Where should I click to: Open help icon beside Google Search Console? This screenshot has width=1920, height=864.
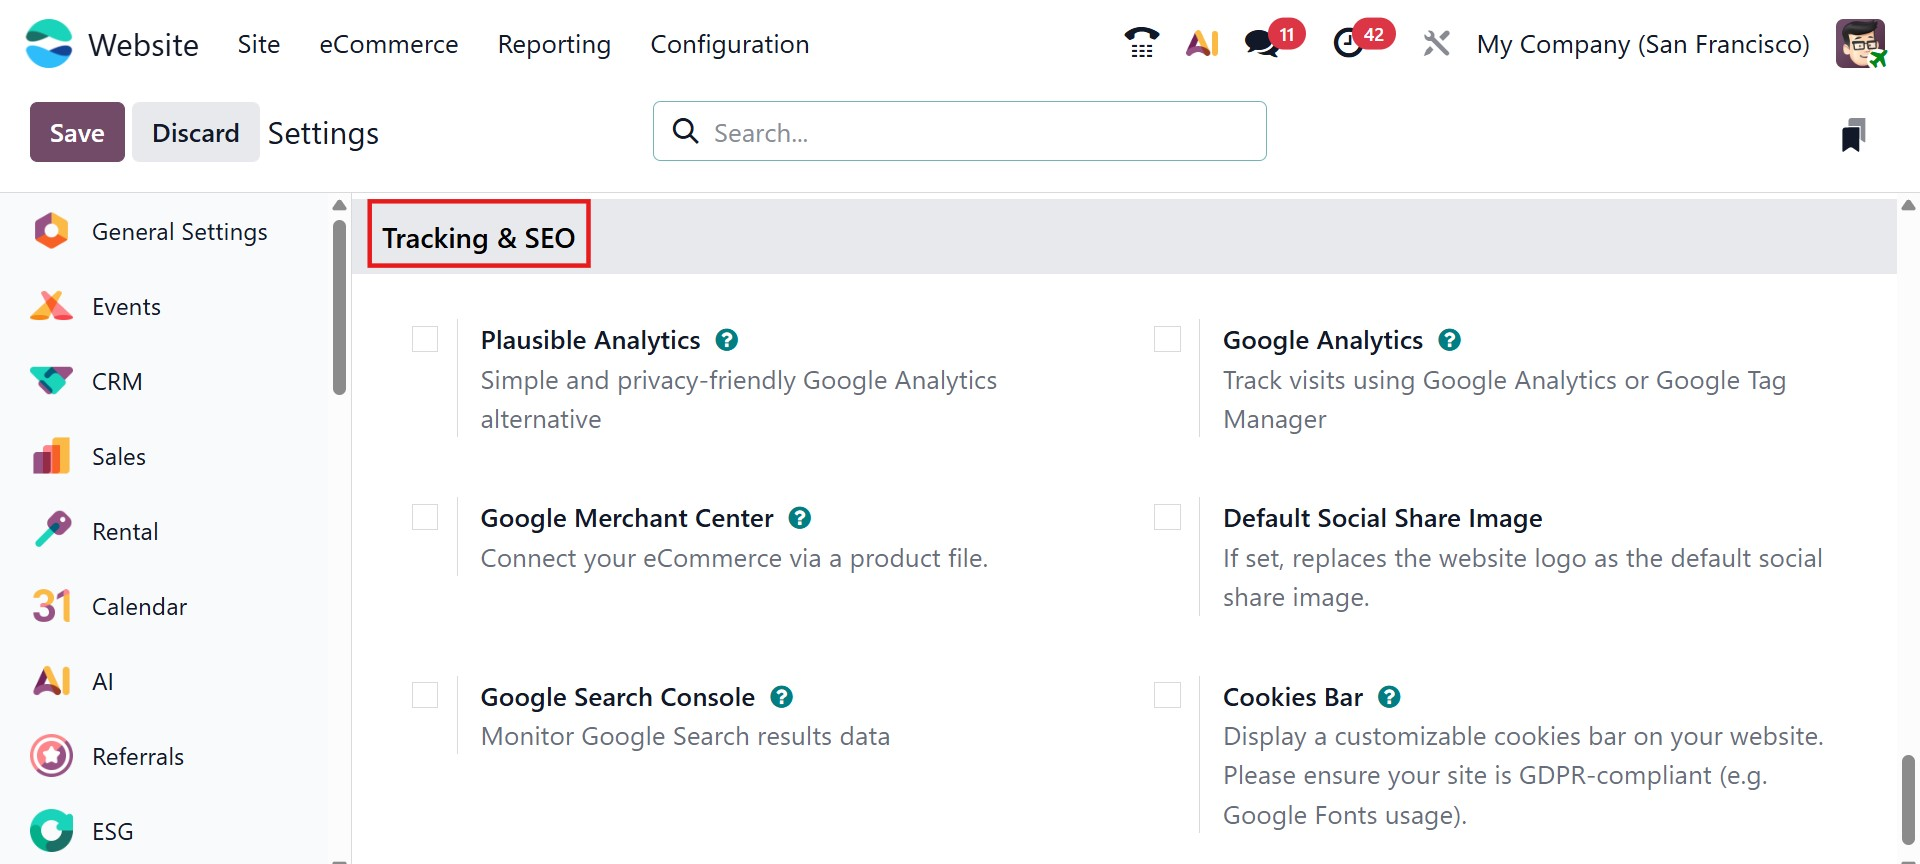tap(782, 697)
